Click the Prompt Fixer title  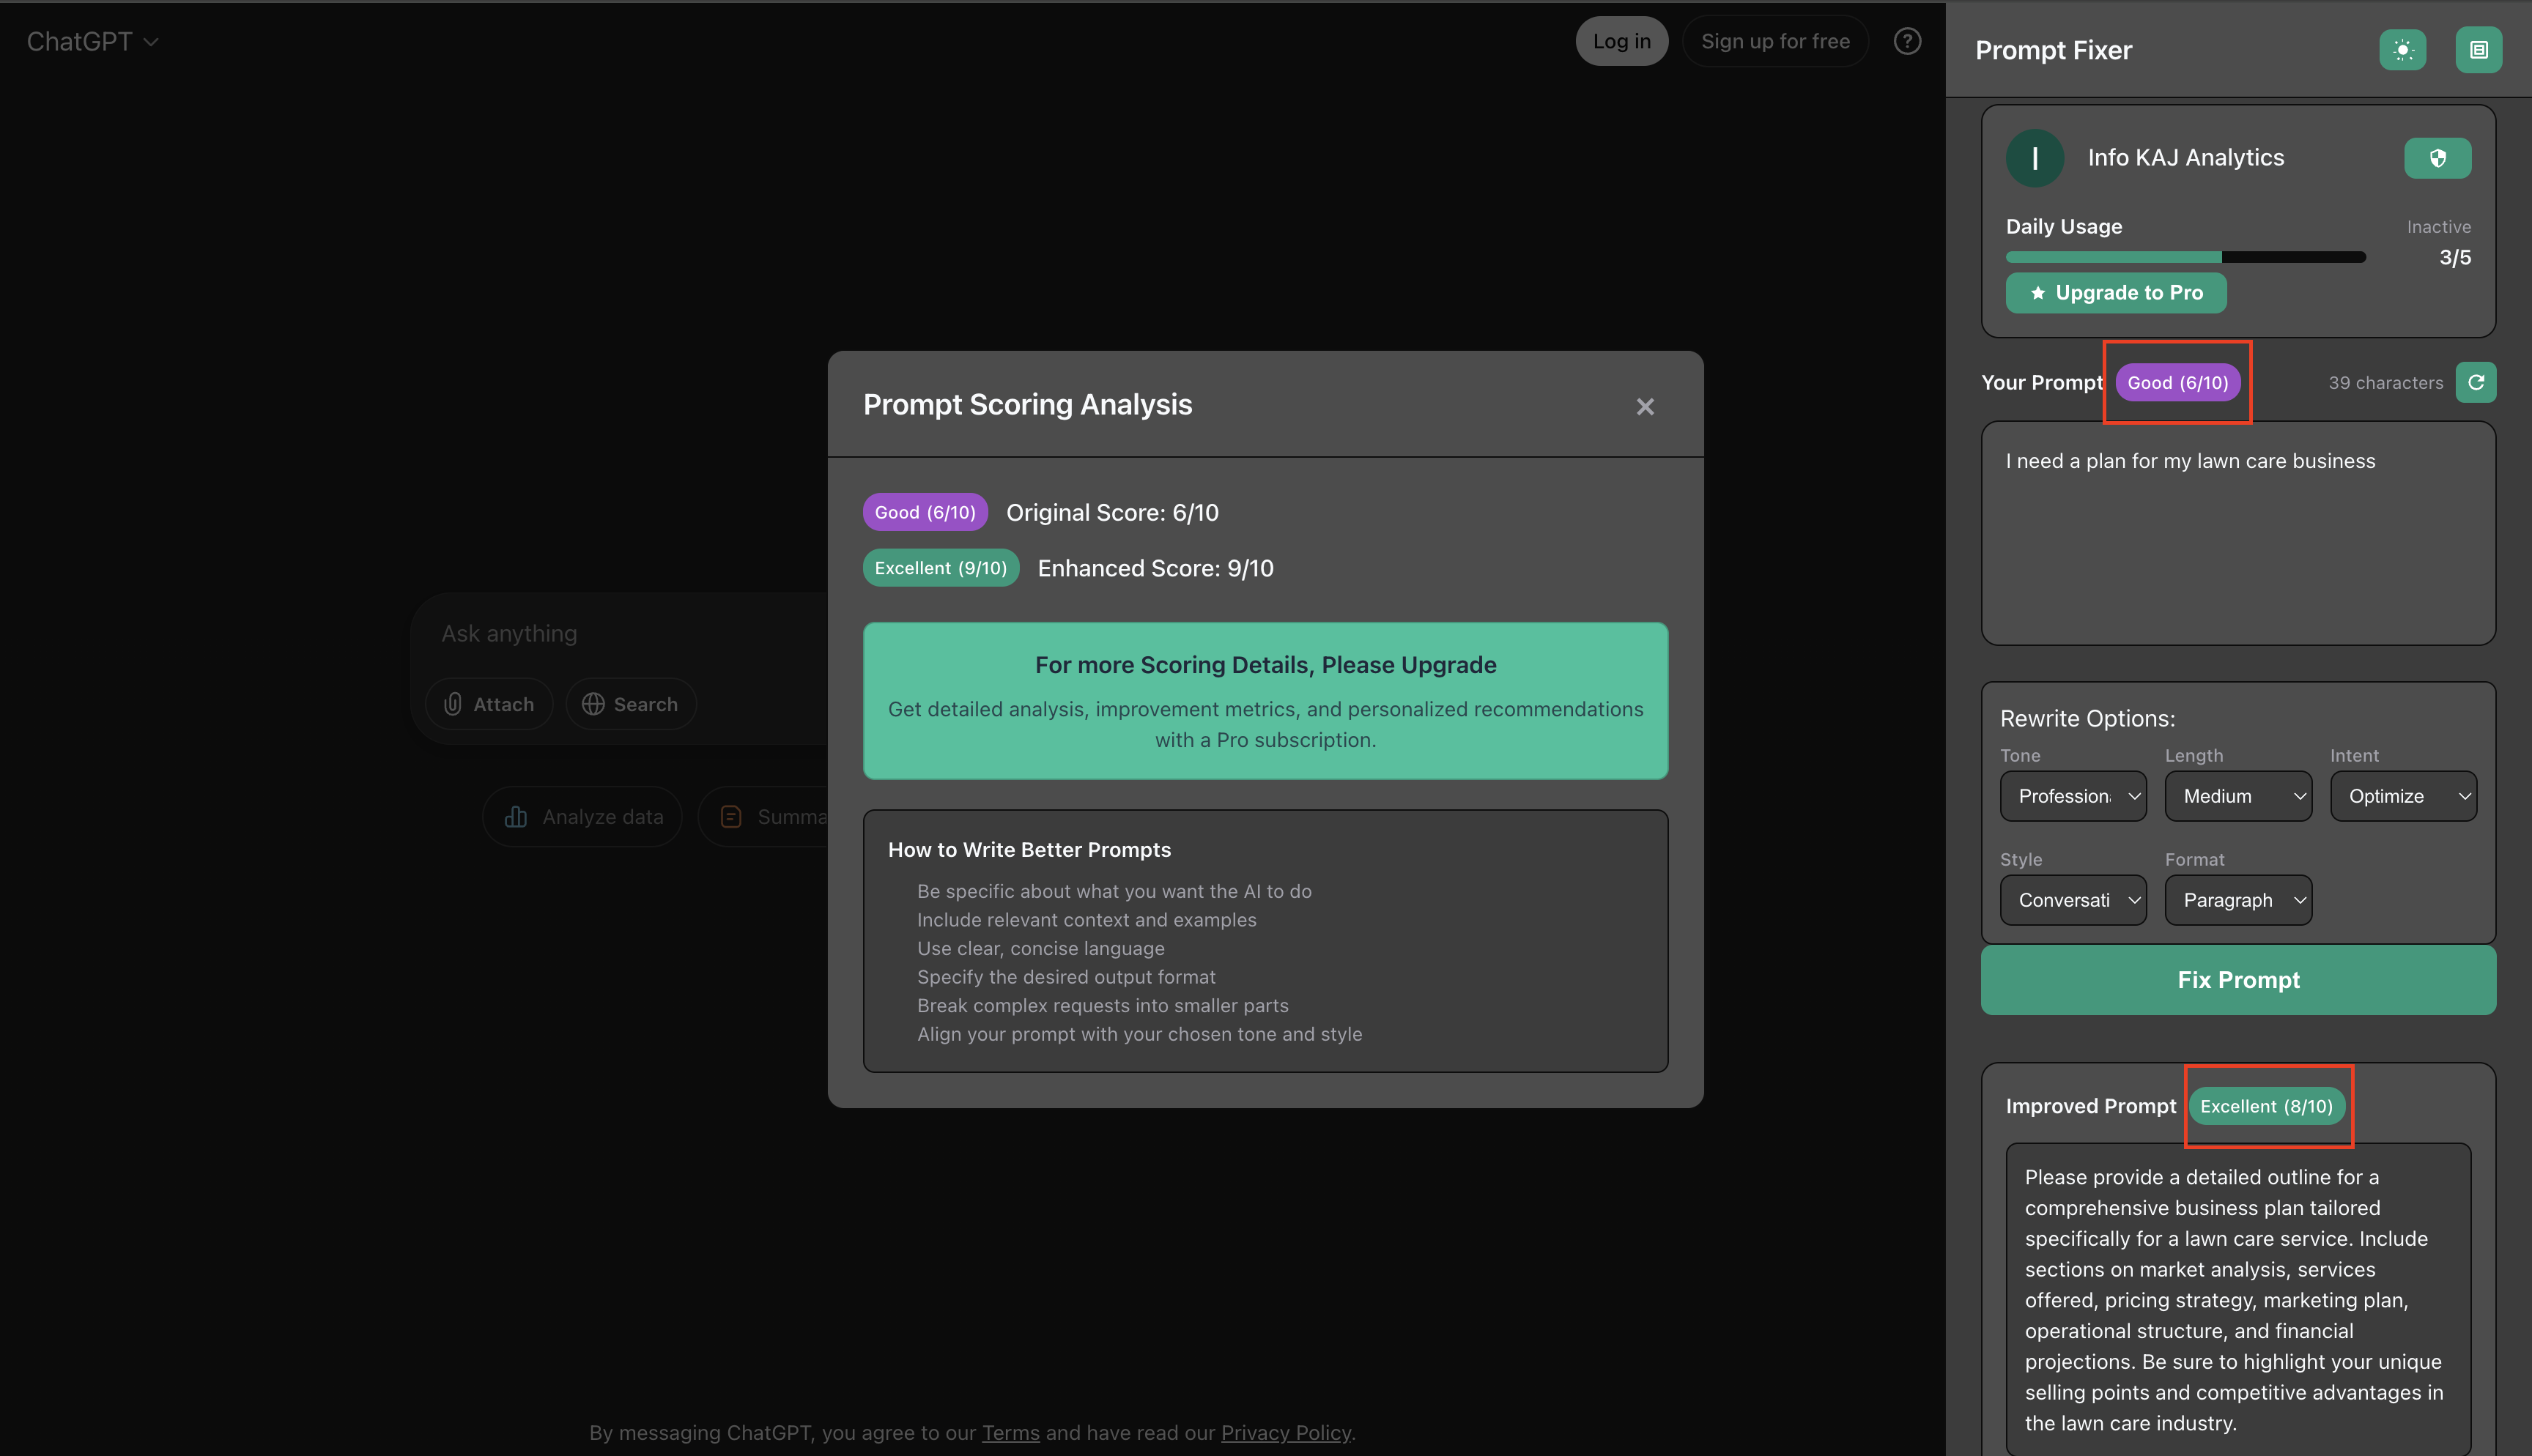(2053, 50)
